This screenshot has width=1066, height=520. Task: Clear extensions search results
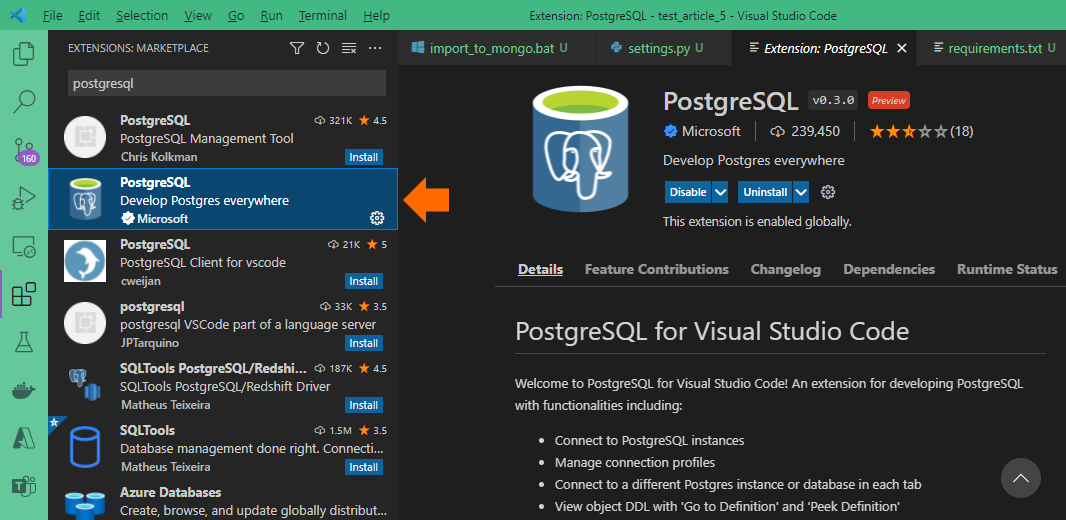(349, 48)
